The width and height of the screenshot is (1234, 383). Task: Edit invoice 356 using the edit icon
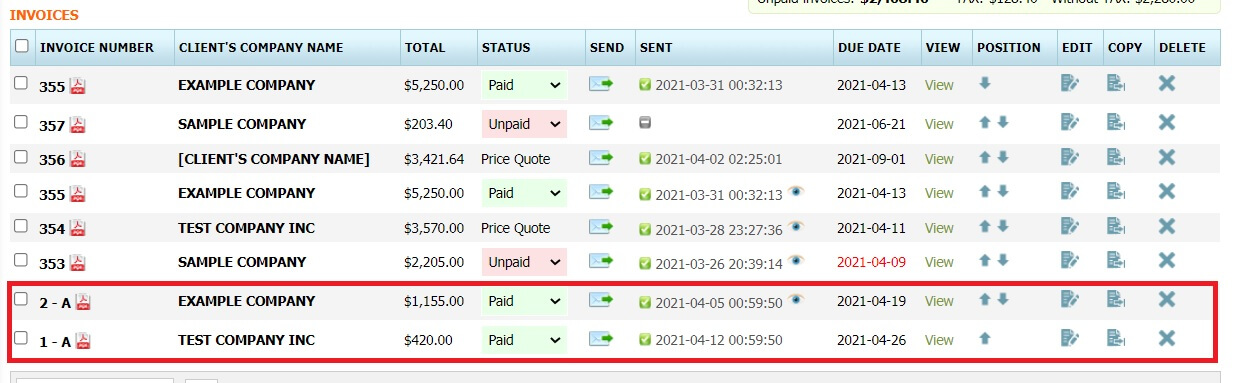(1070, 158)
